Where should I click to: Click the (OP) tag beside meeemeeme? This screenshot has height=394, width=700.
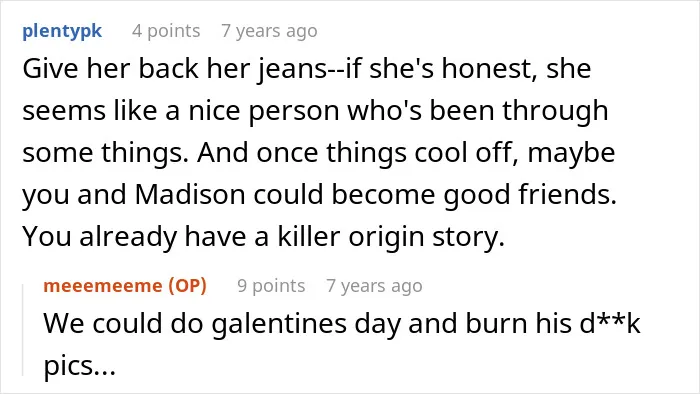[x=188, y=286]
